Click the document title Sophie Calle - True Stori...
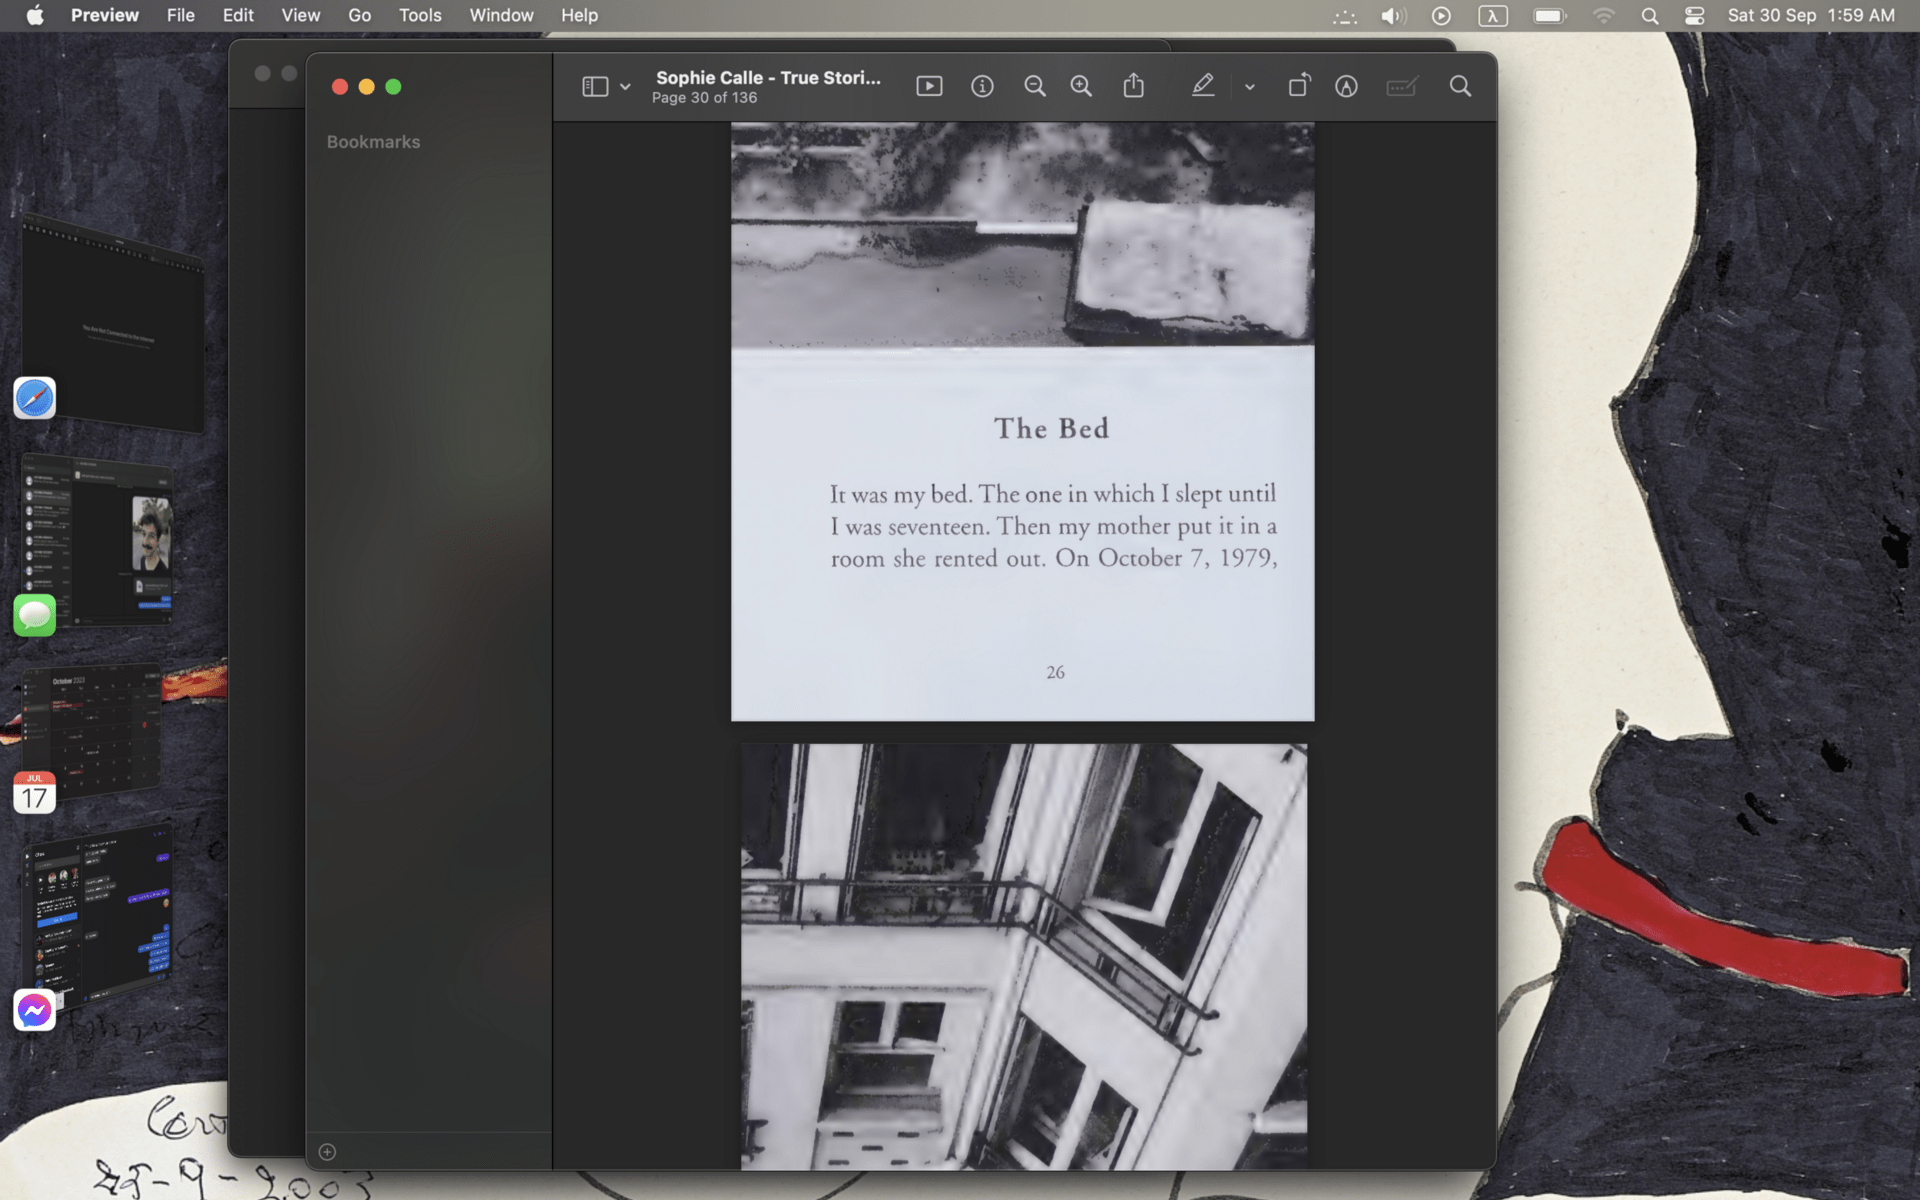Viewport: 1920px width, 1200px height. coord(768,77)
